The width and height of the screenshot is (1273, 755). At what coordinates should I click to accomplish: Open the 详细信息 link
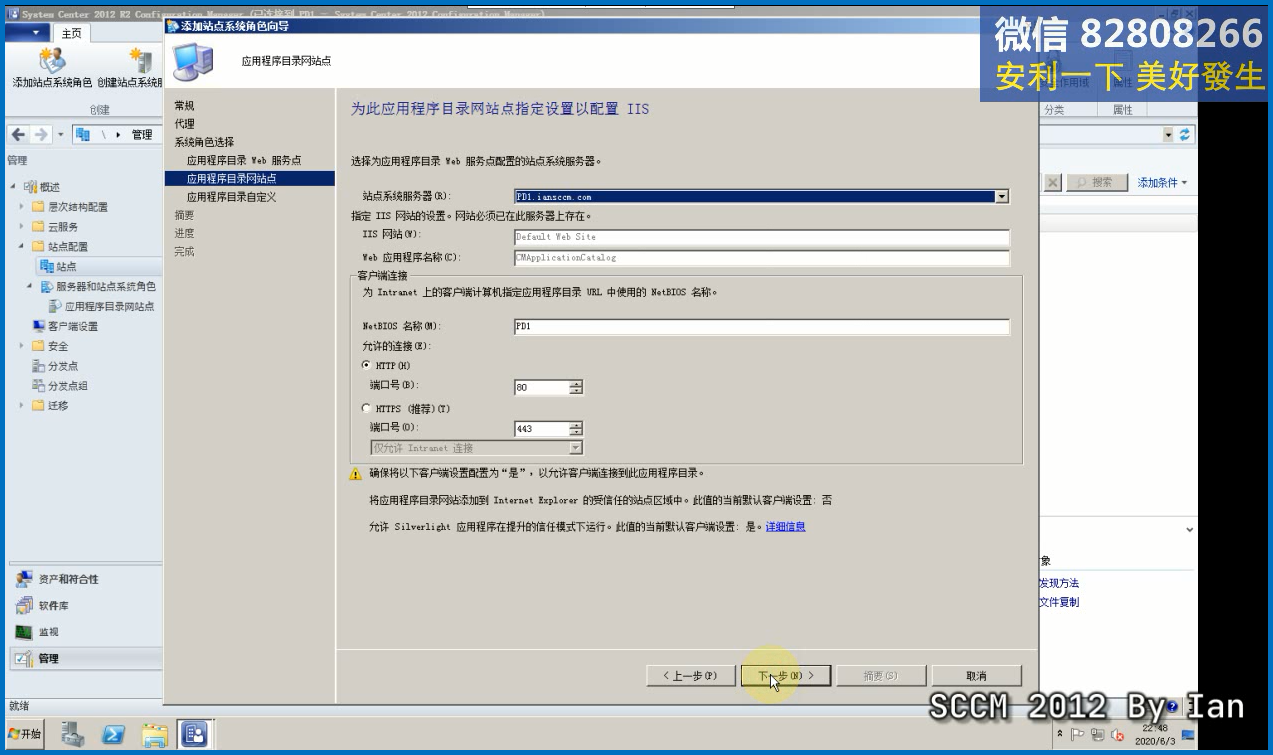786,526
